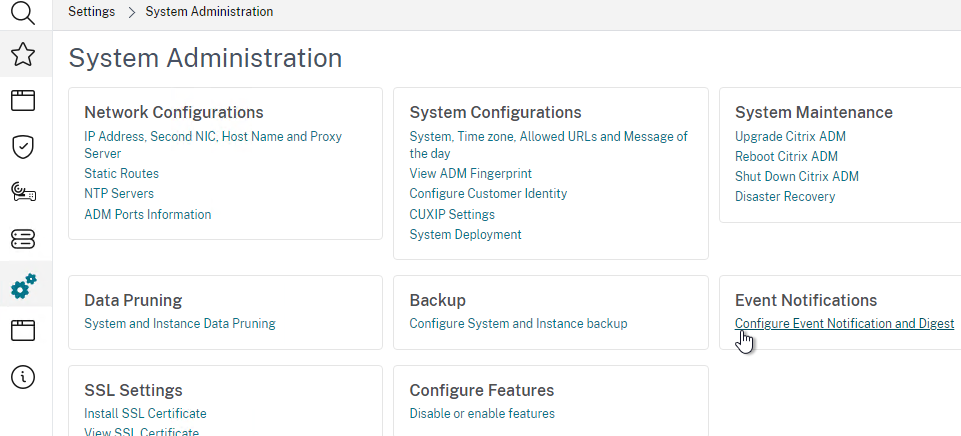
Task: Go to Settings in the breadcrumb
Action: 90,12
